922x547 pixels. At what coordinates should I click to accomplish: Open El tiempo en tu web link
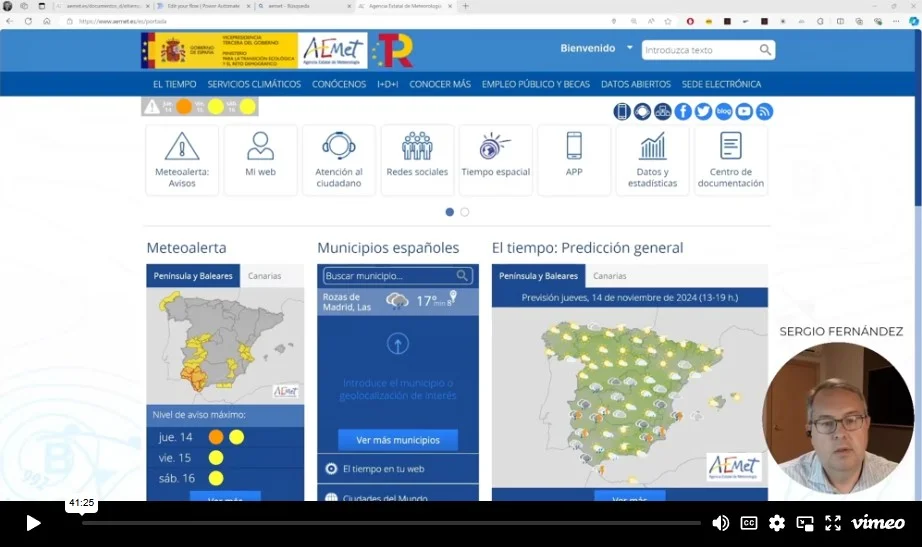click(x=383, y=468)
